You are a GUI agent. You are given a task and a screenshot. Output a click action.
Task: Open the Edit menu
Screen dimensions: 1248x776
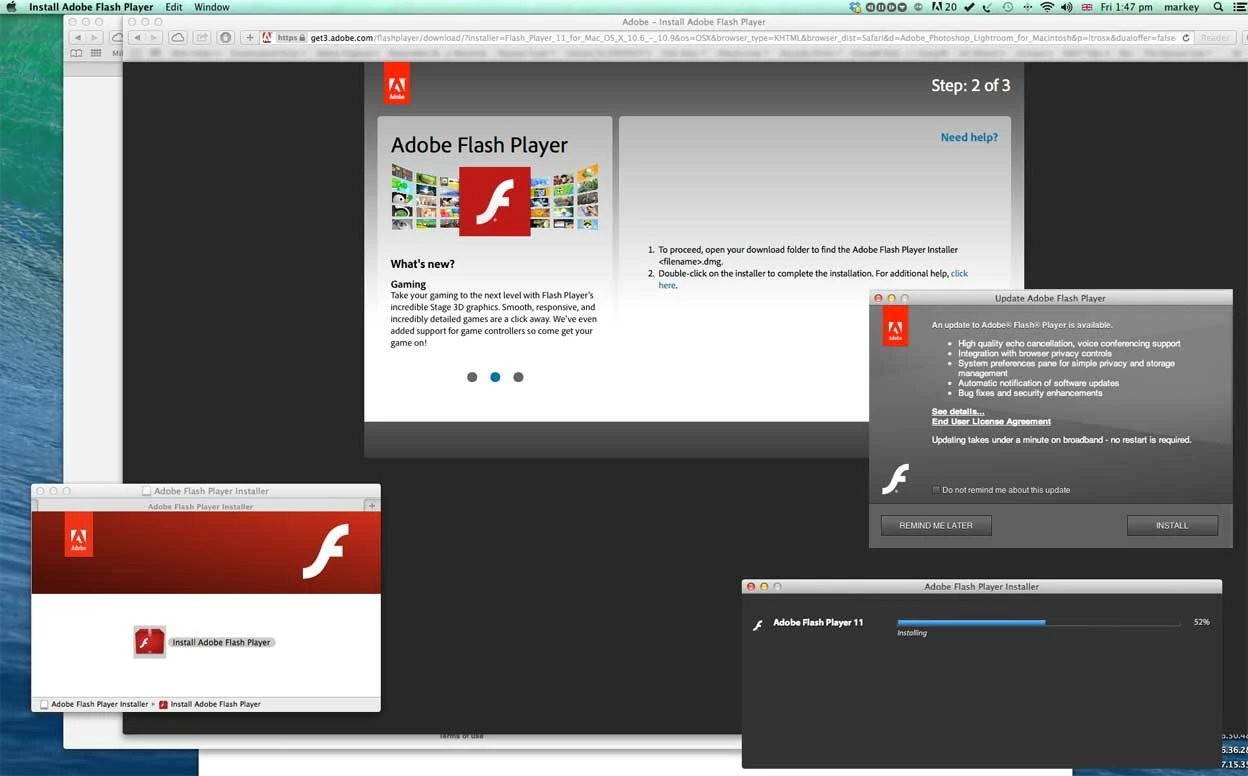click(174, 7)
